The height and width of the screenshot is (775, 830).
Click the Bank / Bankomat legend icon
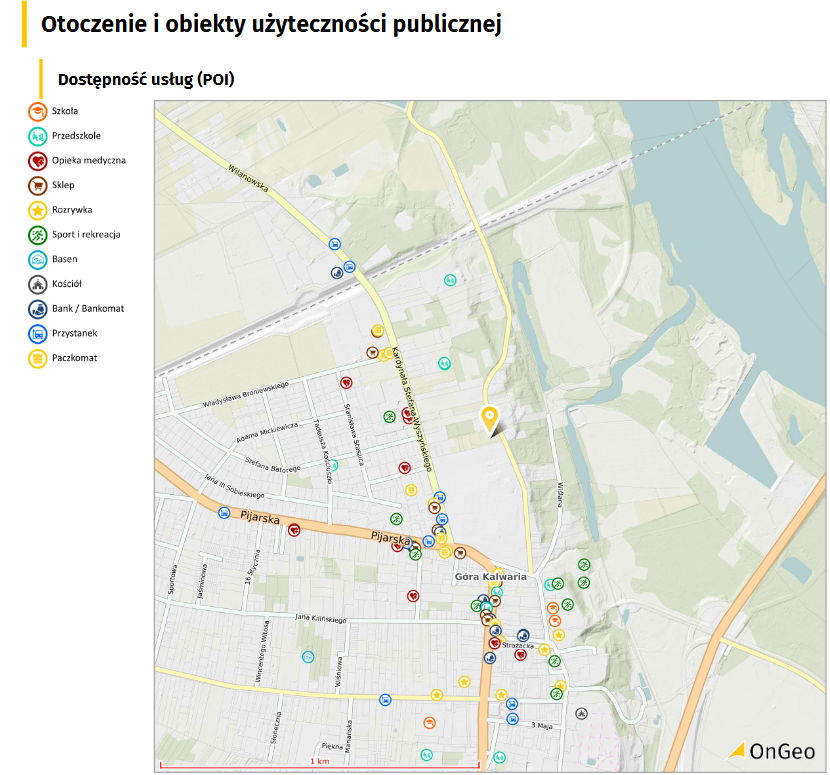[x=37, y=309]
